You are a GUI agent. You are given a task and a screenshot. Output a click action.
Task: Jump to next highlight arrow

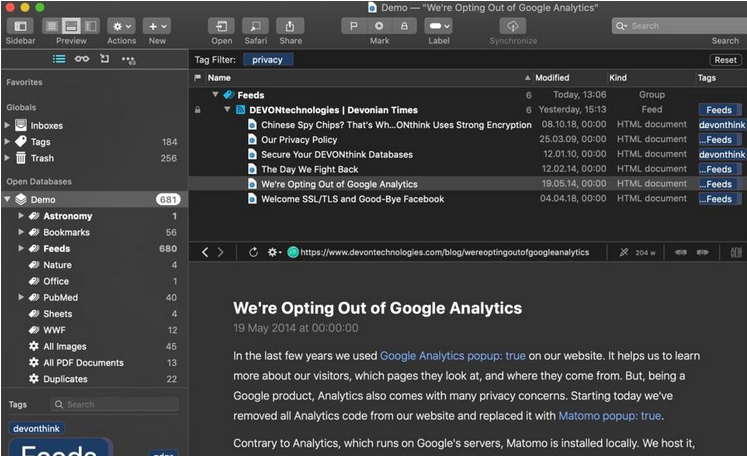(703, 252)
